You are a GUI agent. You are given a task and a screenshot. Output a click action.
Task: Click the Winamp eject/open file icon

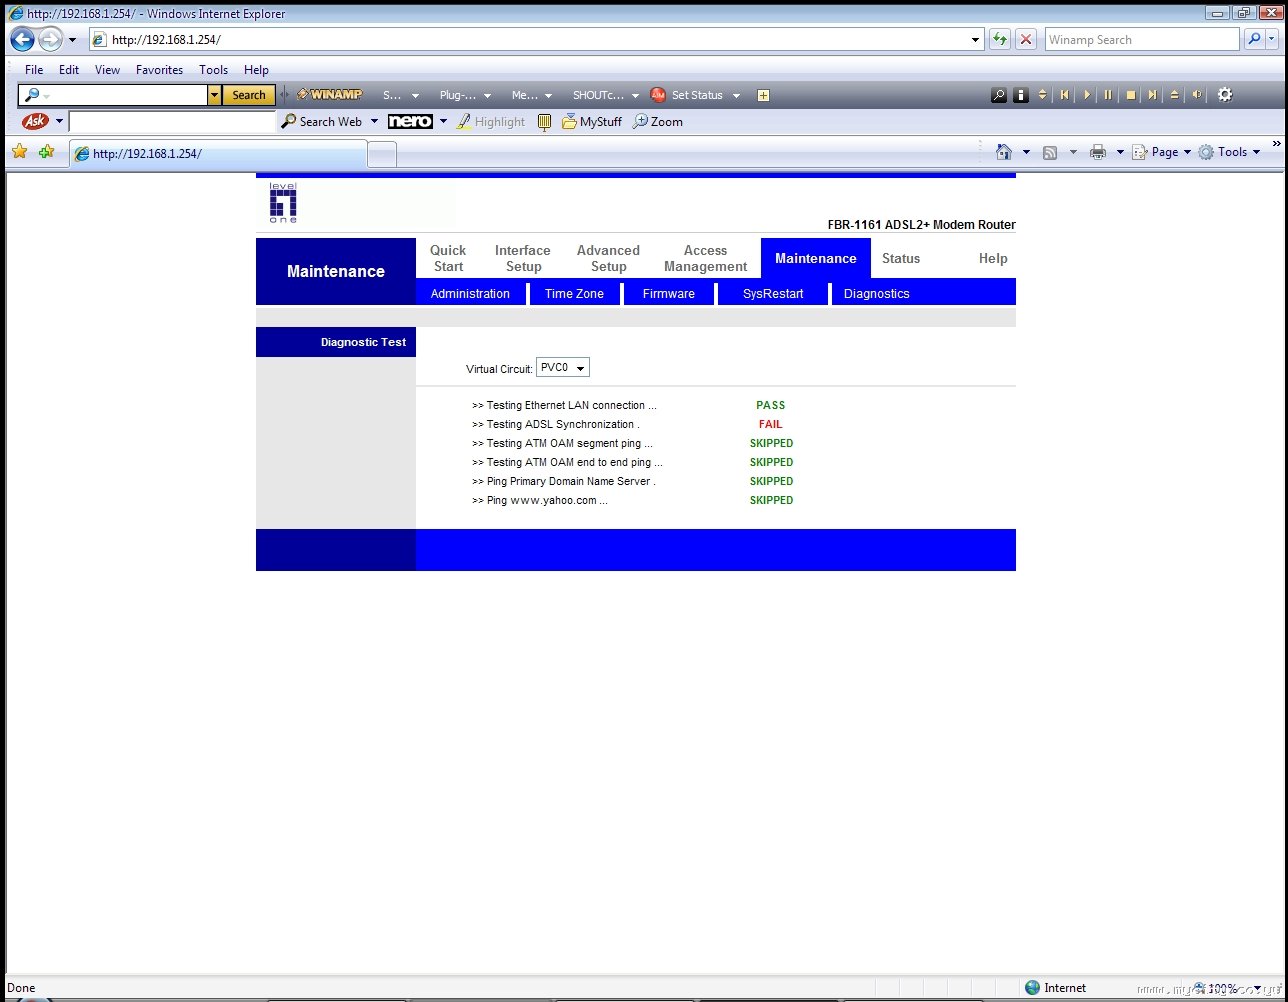pyautogui.click(x=1174, y=95)
